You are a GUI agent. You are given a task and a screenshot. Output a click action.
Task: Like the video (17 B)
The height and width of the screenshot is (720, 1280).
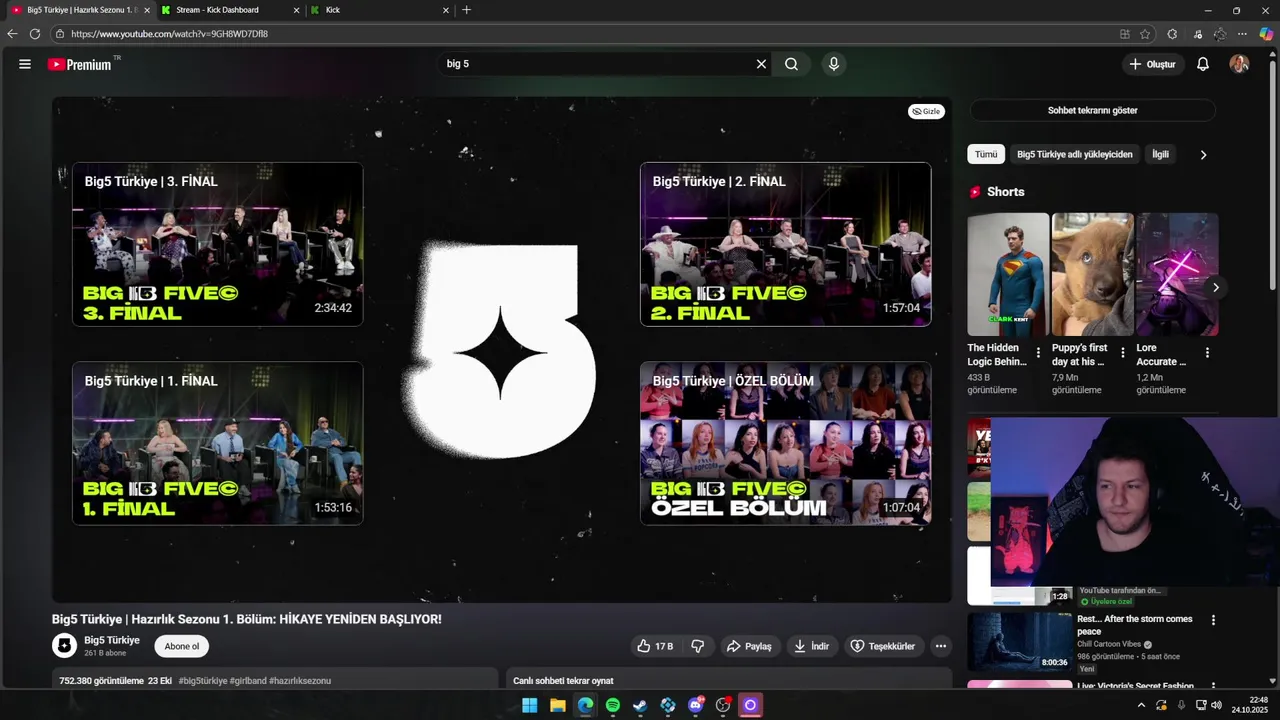656,646
